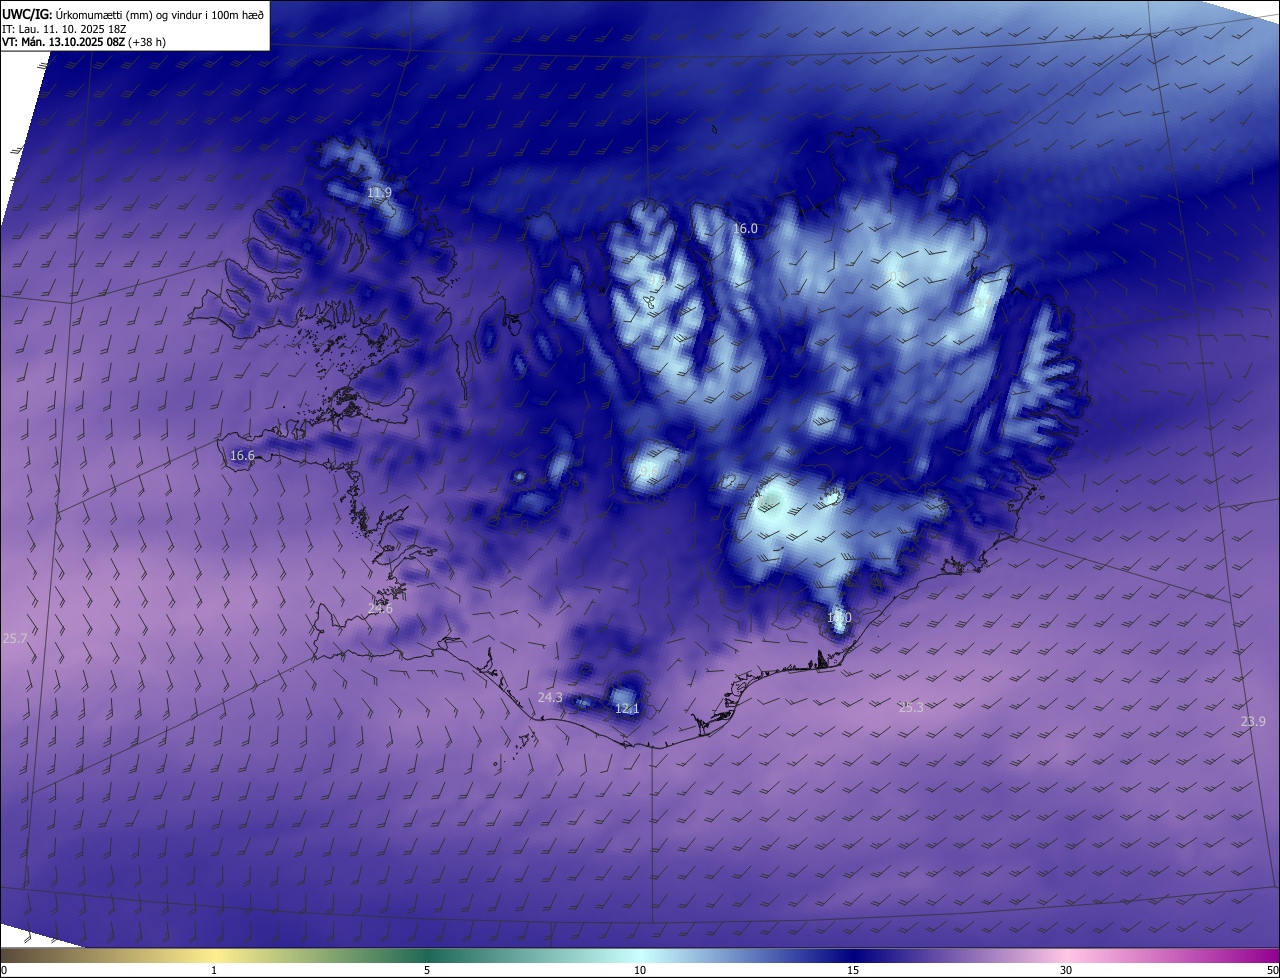This screenshot has width=1280, height=978.
Task: Click the 12.1 value on the map
Action: pyautogui.click(x=627, y=708)
